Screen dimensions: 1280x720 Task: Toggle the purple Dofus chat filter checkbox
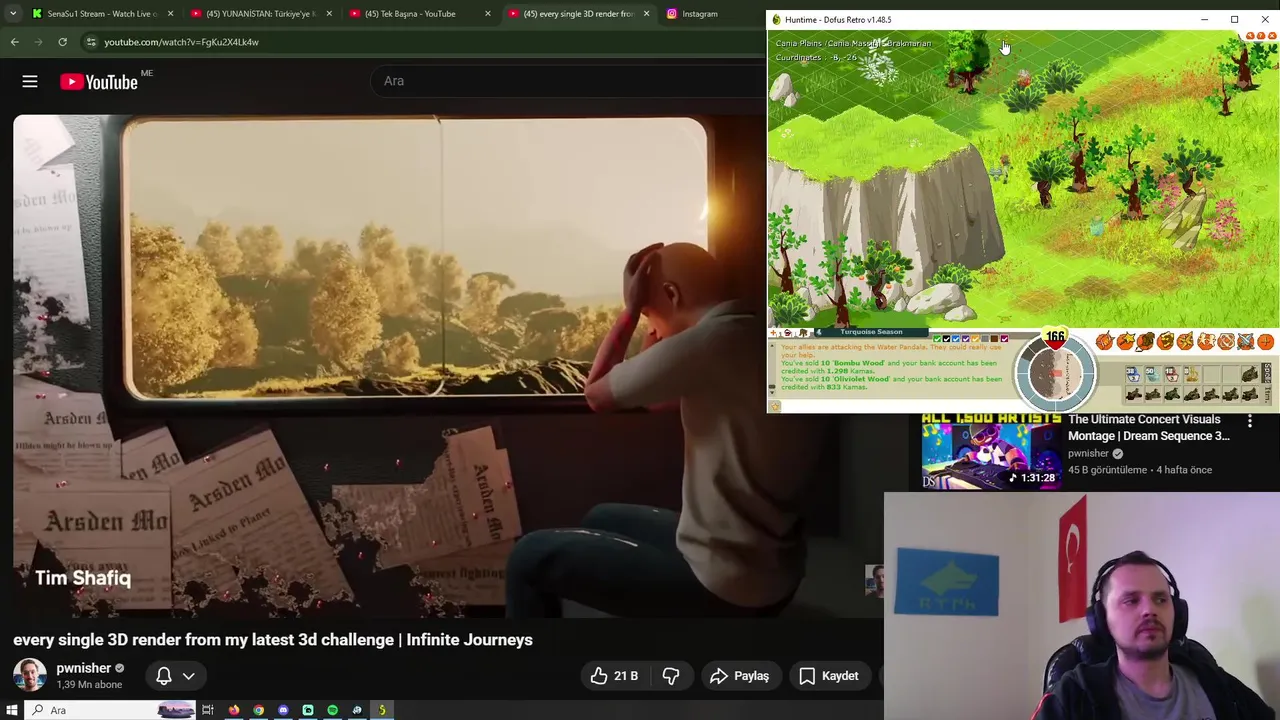(x=965, y=339)
